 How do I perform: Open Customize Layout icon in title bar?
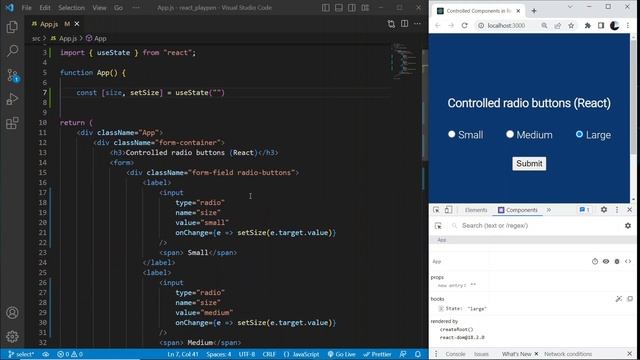pyautogui.click(x=365, y=8)
